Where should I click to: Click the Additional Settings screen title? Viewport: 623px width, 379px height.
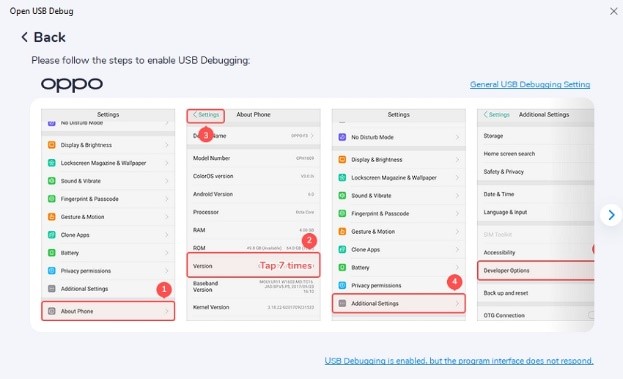[x=544, y=115]
